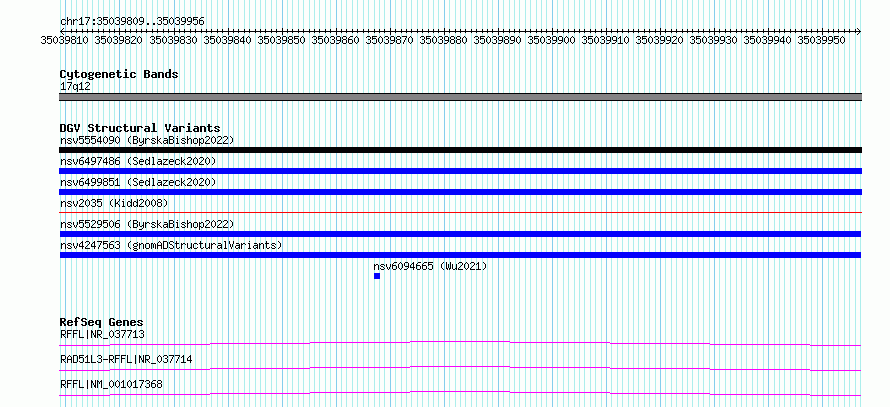The height and width of the screenshot is (407, 890).
Task: Open variant nsv4247563 (gnomADStructuralVariants) label
Action: 171,245
